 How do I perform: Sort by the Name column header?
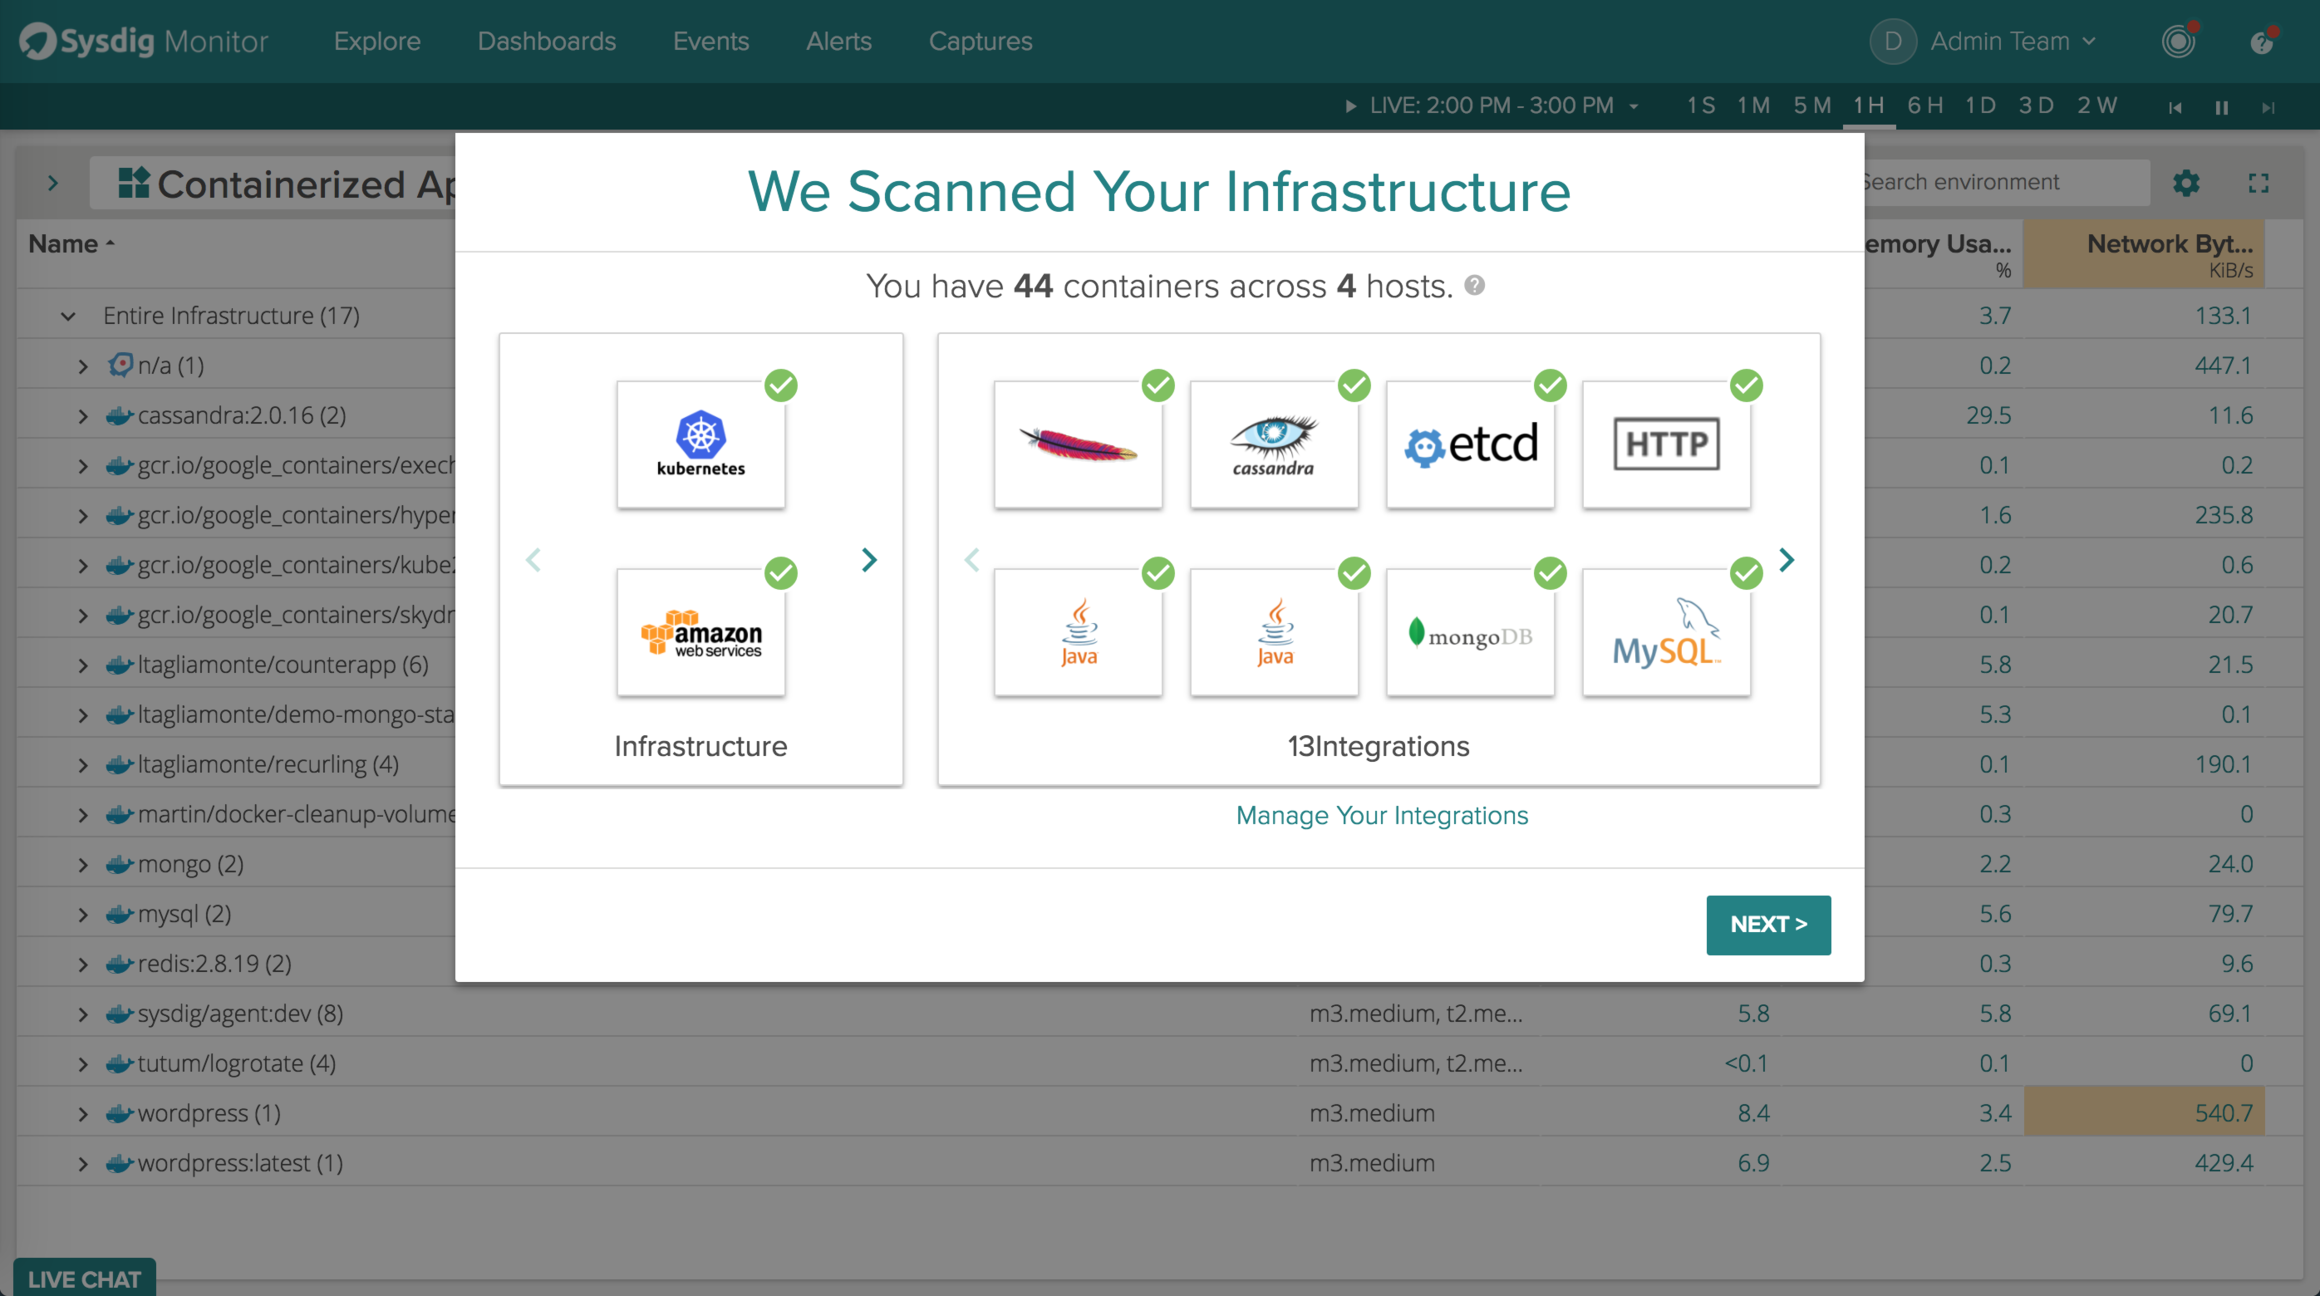click(71, 244)
